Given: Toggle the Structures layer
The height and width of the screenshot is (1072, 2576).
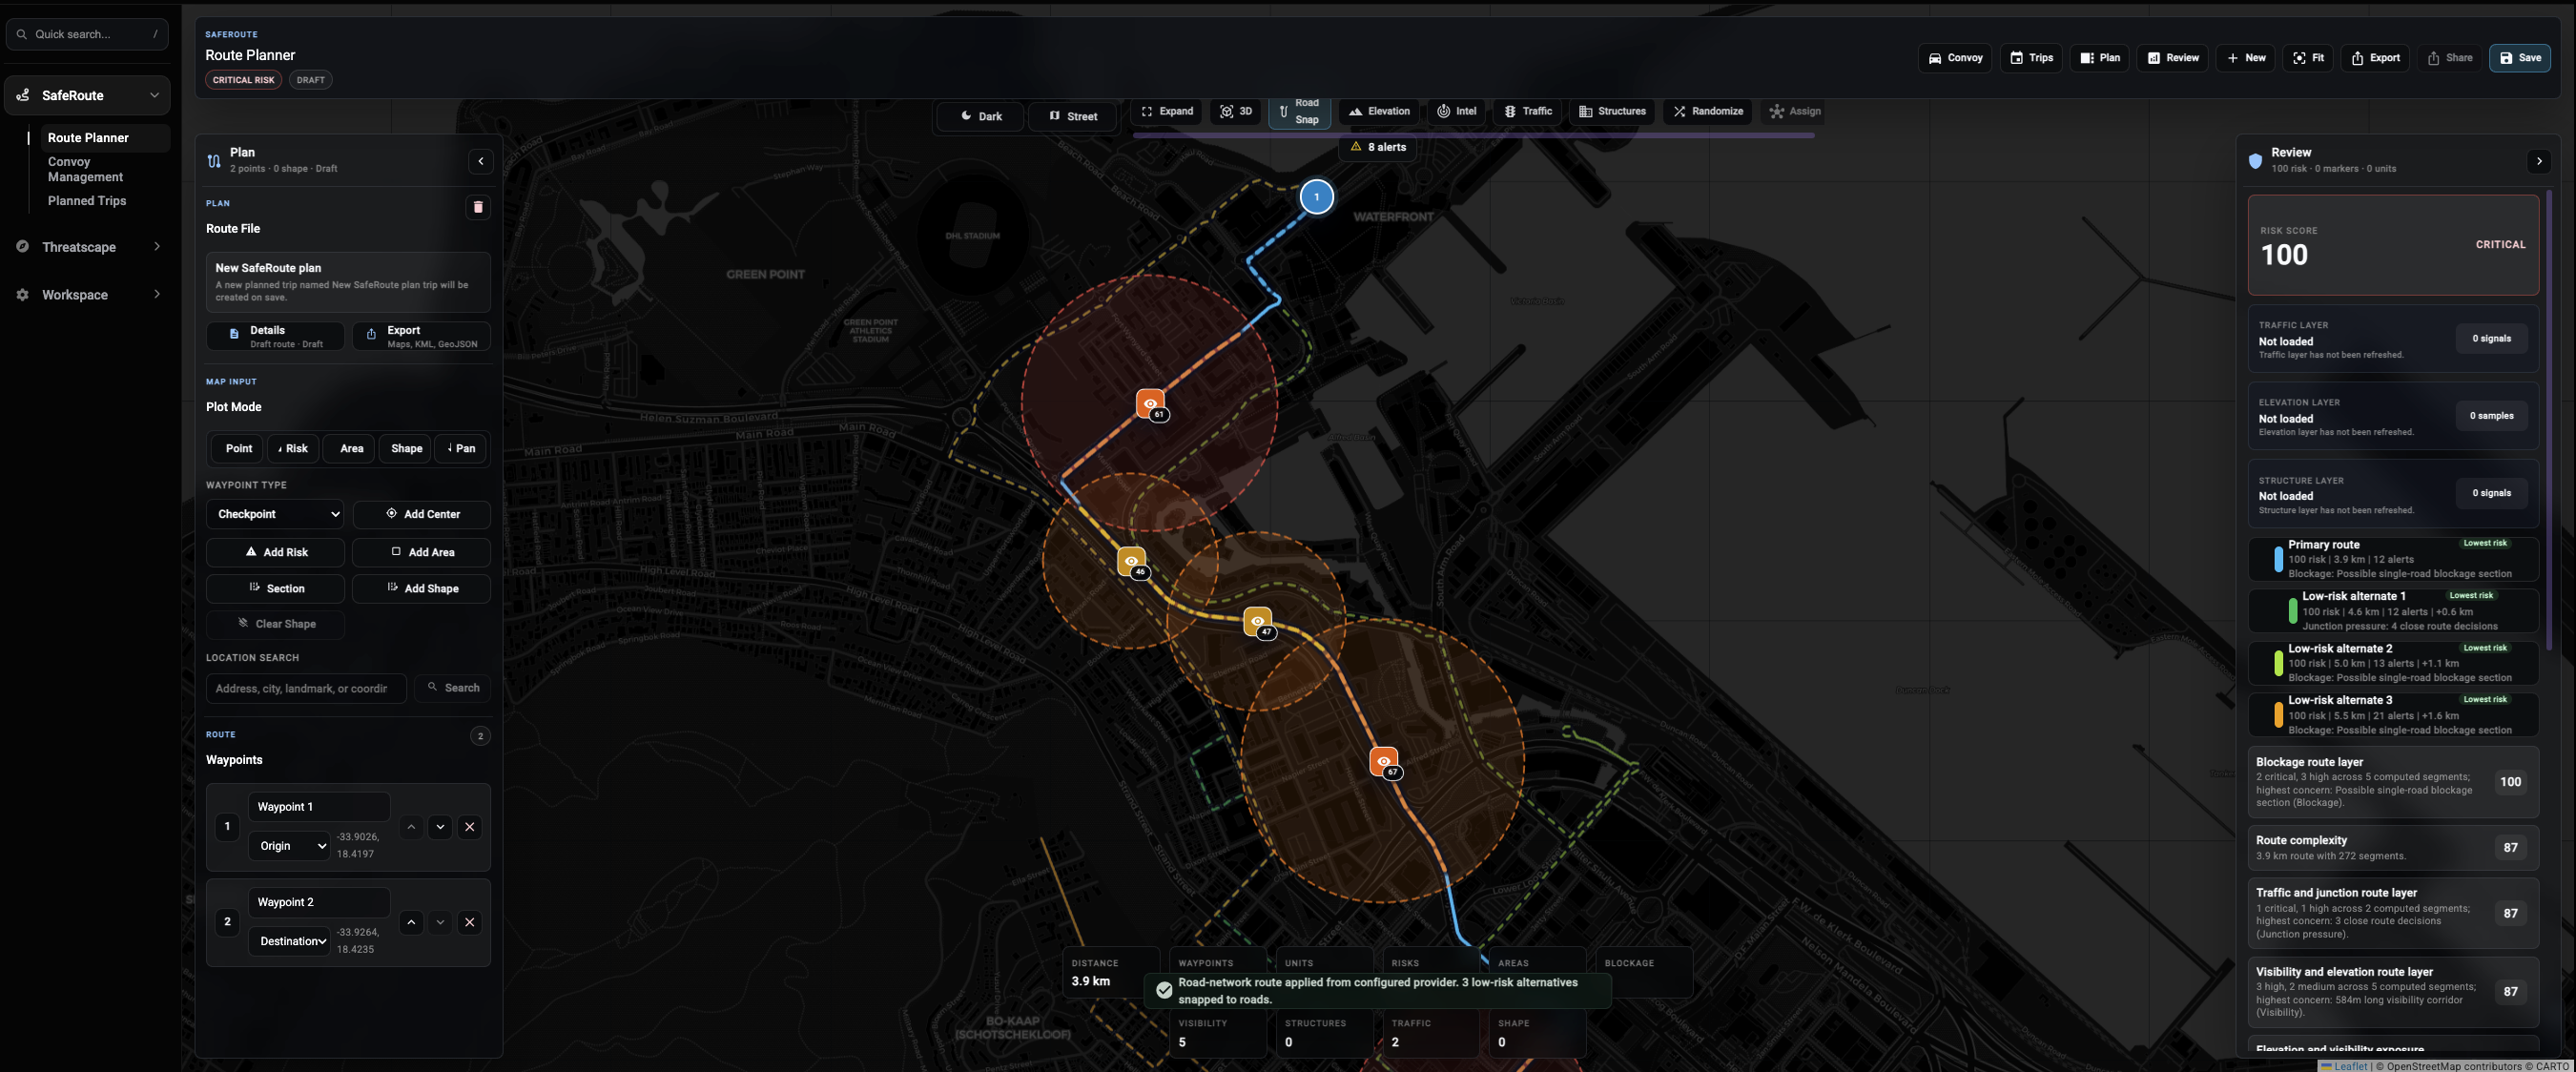Looking at the screenshot, I should click(x=1612, y=111).
